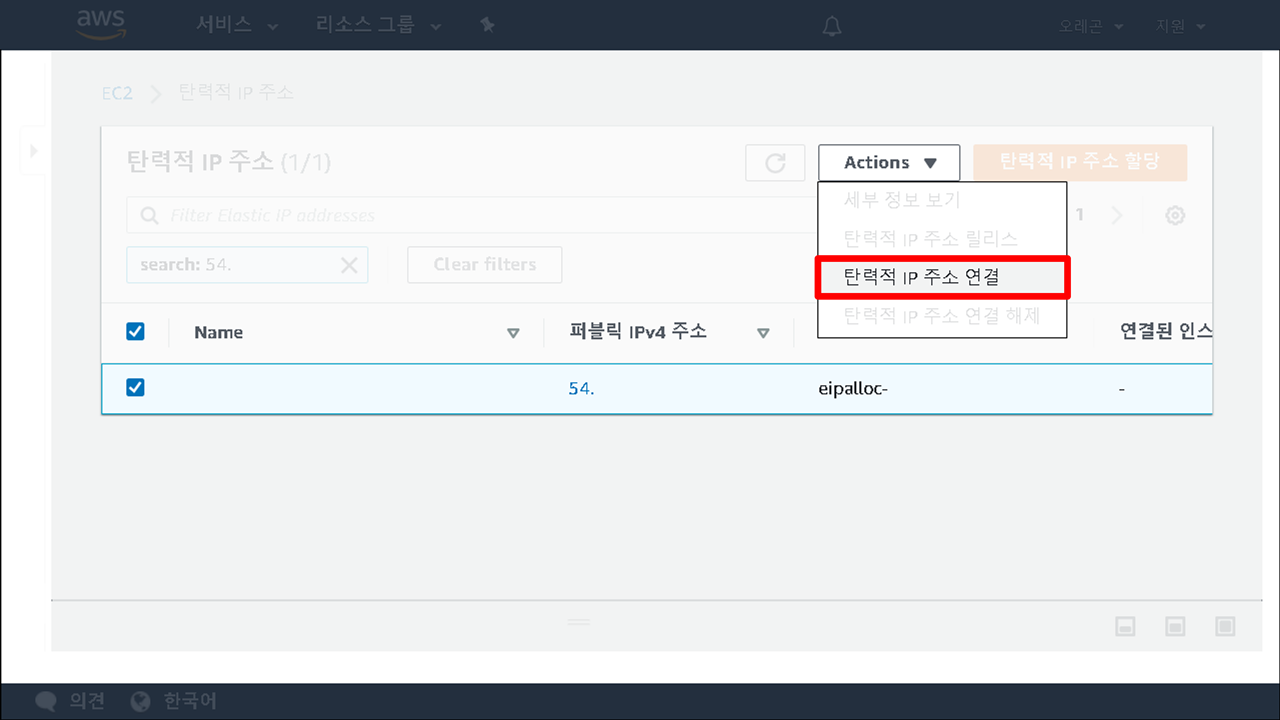Go to EC2 breadcrumb link

coord(117,93)
